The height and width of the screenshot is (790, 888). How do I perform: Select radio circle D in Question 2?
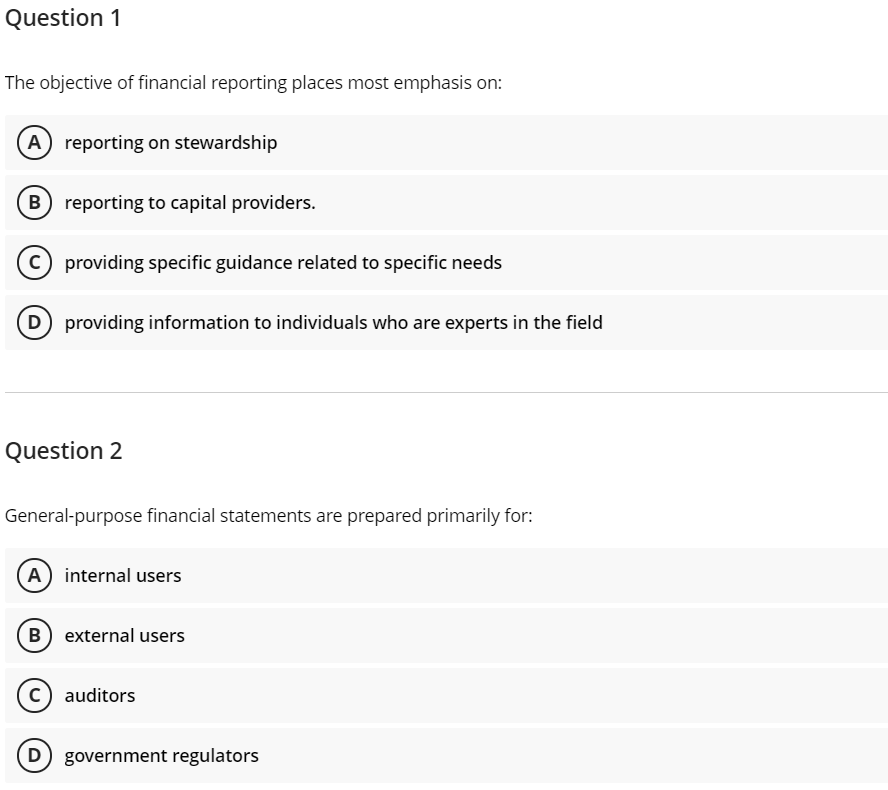pos(33,756)
